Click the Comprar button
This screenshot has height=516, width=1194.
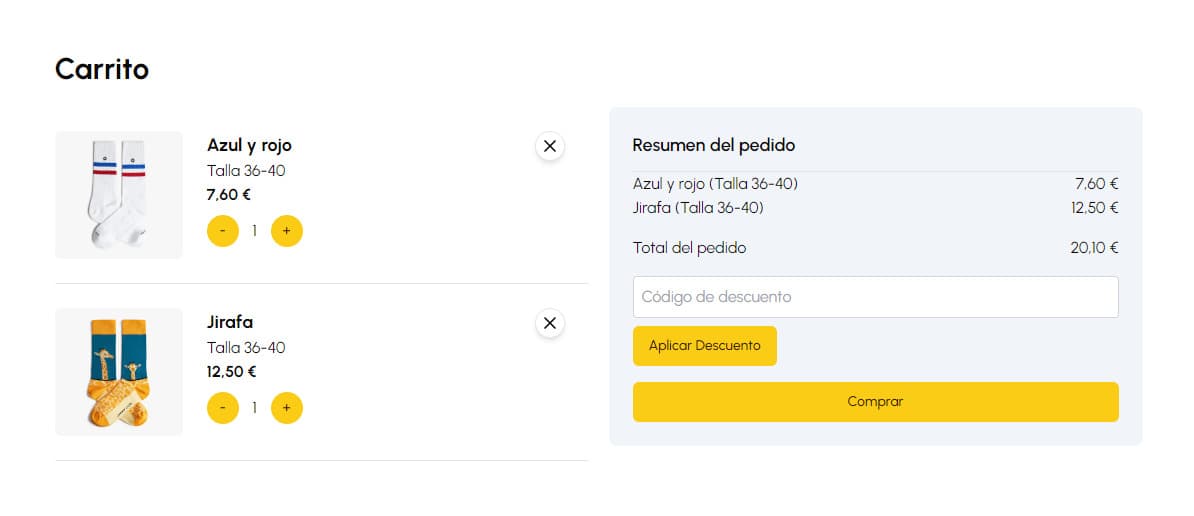tap(875, 402)
